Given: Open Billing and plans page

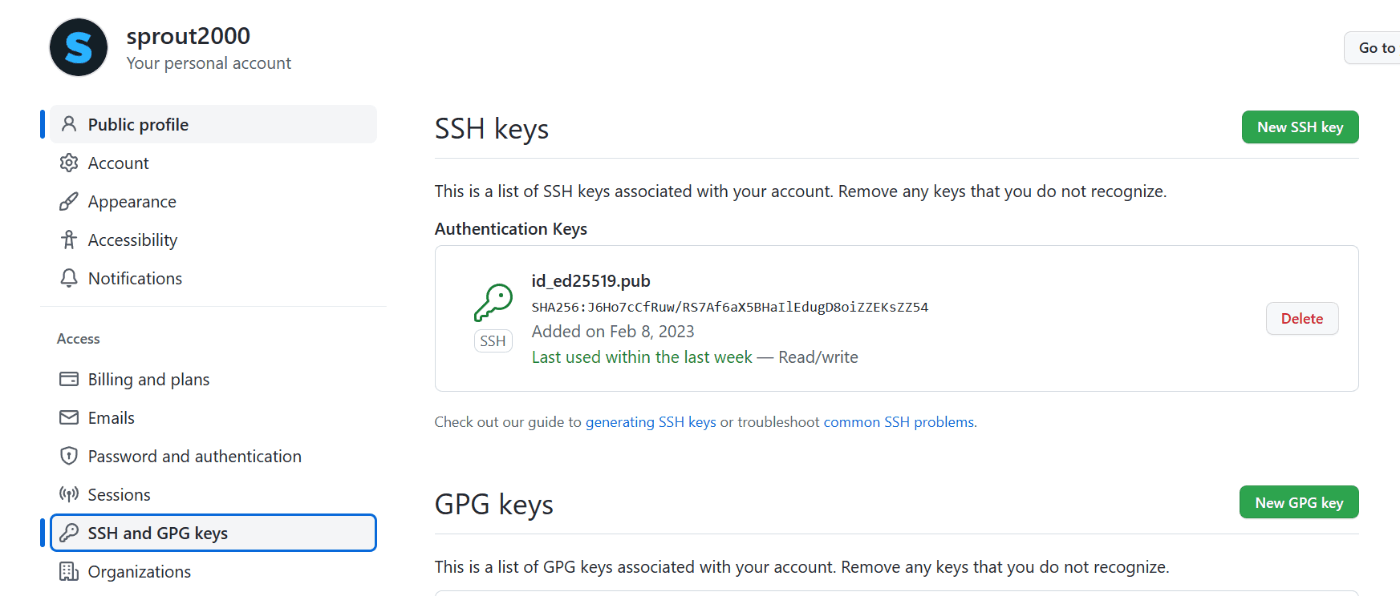Looking at the screenshot, I should pyautogui.click(x=149, y=379).
